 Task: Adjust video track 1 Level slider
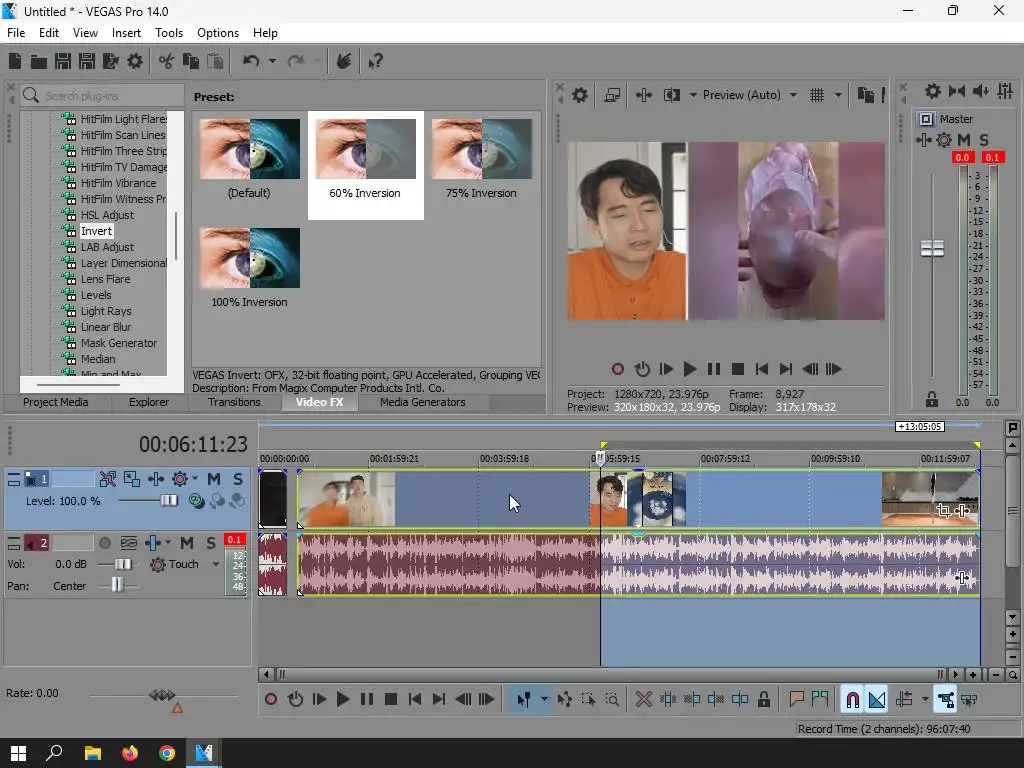click(169, 501)
